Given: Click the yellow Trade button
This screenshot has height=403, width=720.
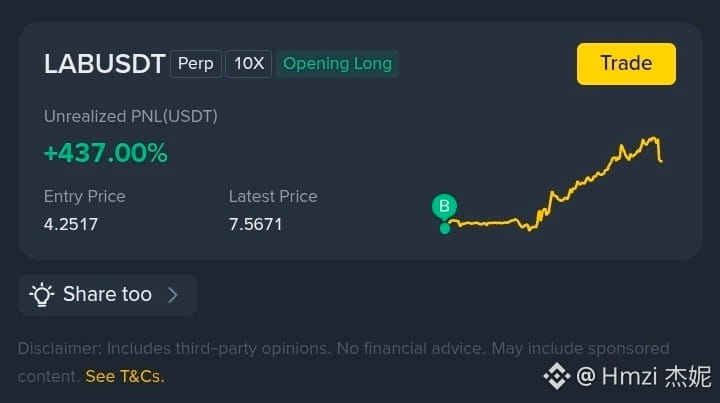Looking at the screenshot, I should 626,64.
